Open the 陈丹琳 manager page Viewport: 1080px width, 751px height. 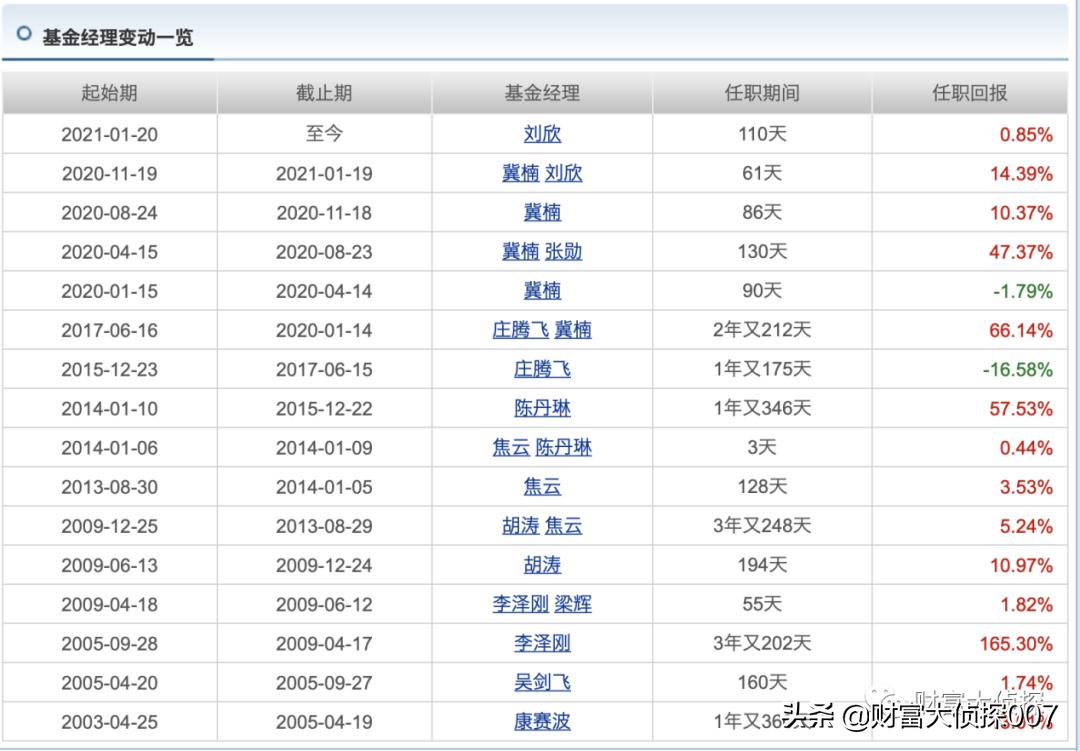(x=542, y=408)
